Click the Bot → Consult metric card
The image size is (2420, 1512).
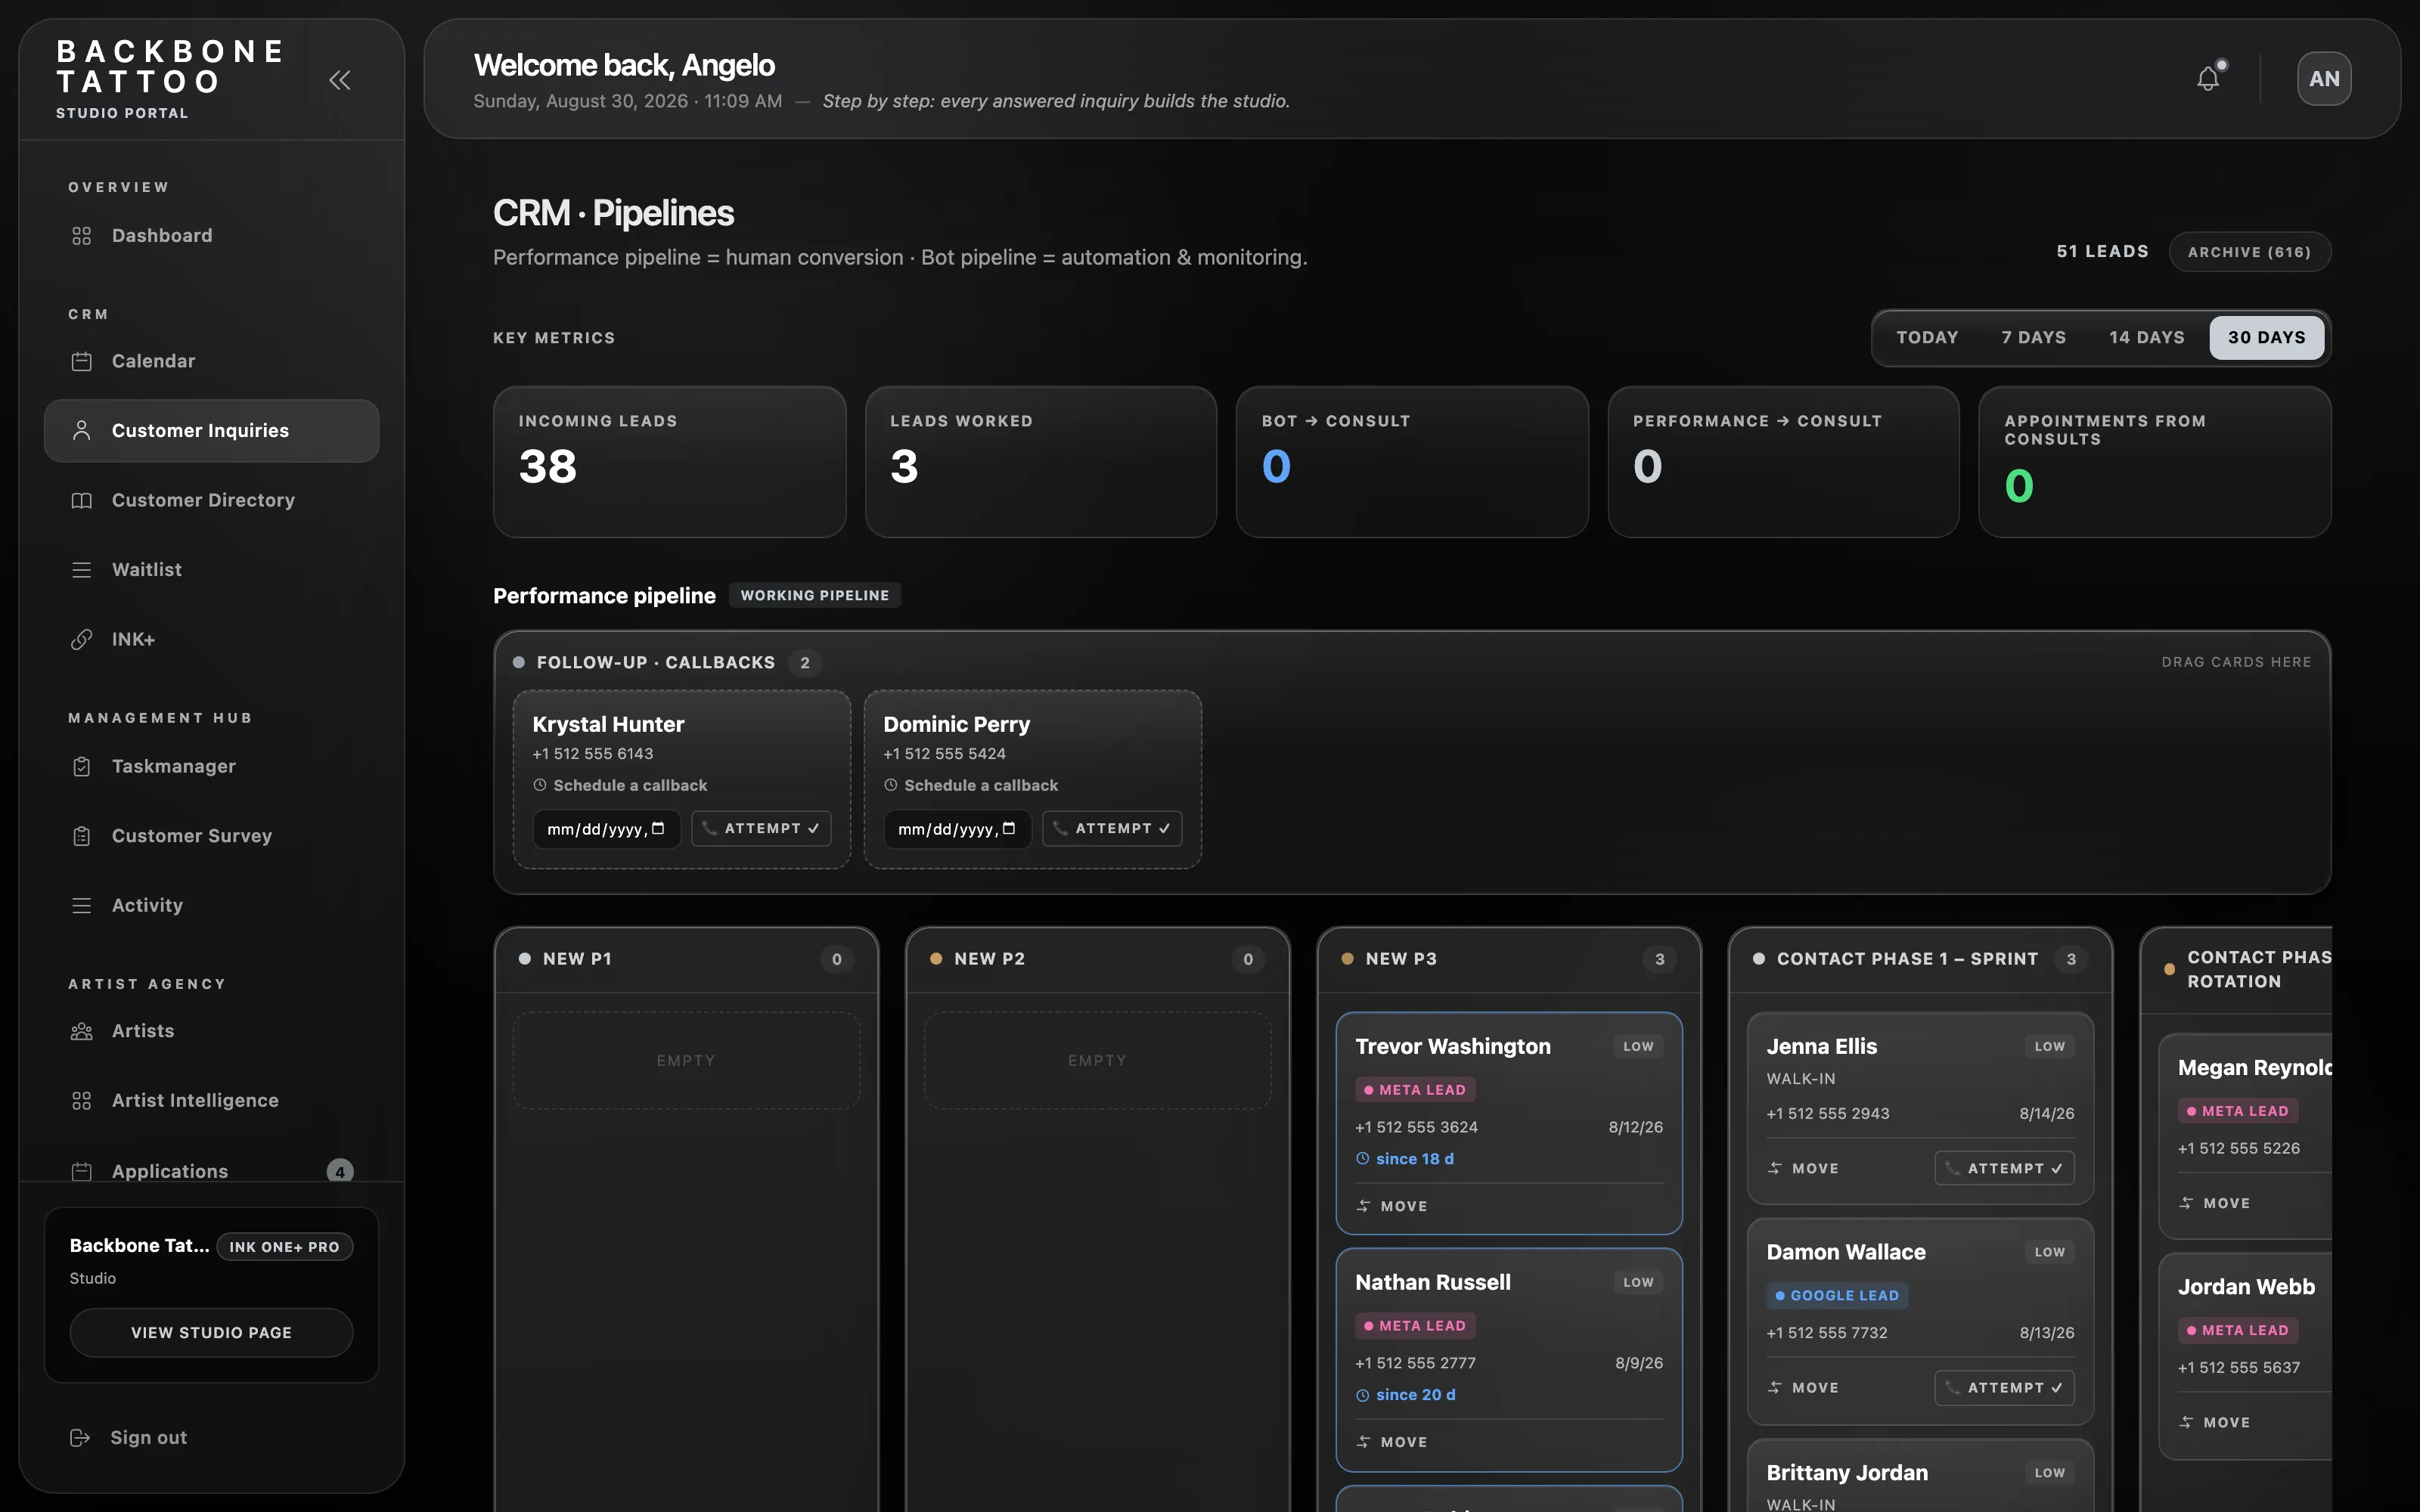coord(1412,462)
